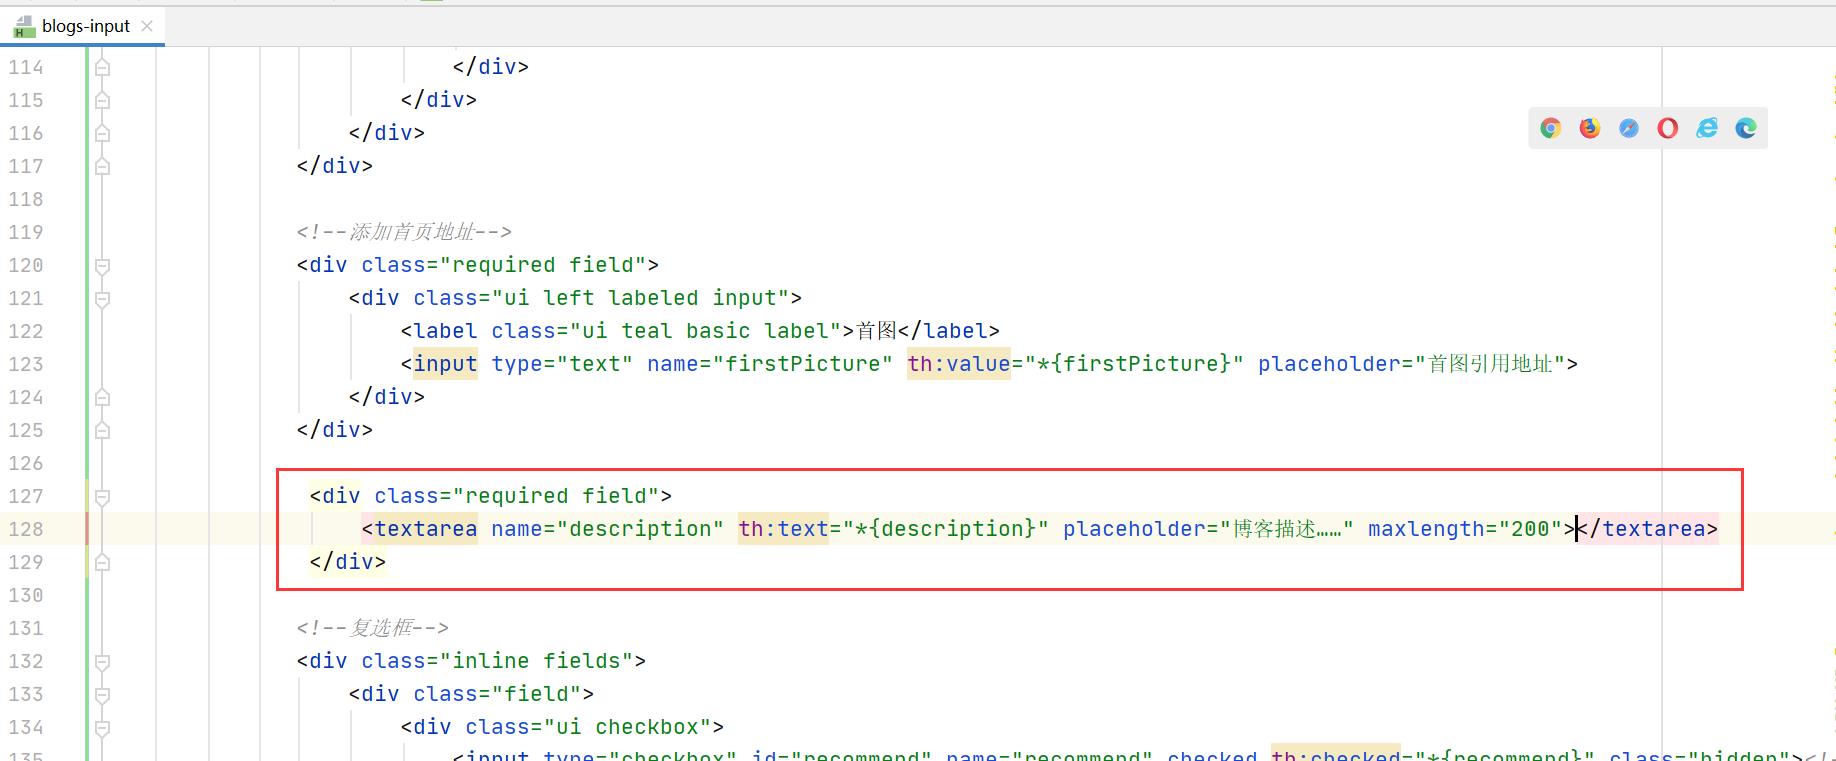Toggle the fold marker at line 116

pyautogui.click(x=102, y=134)
